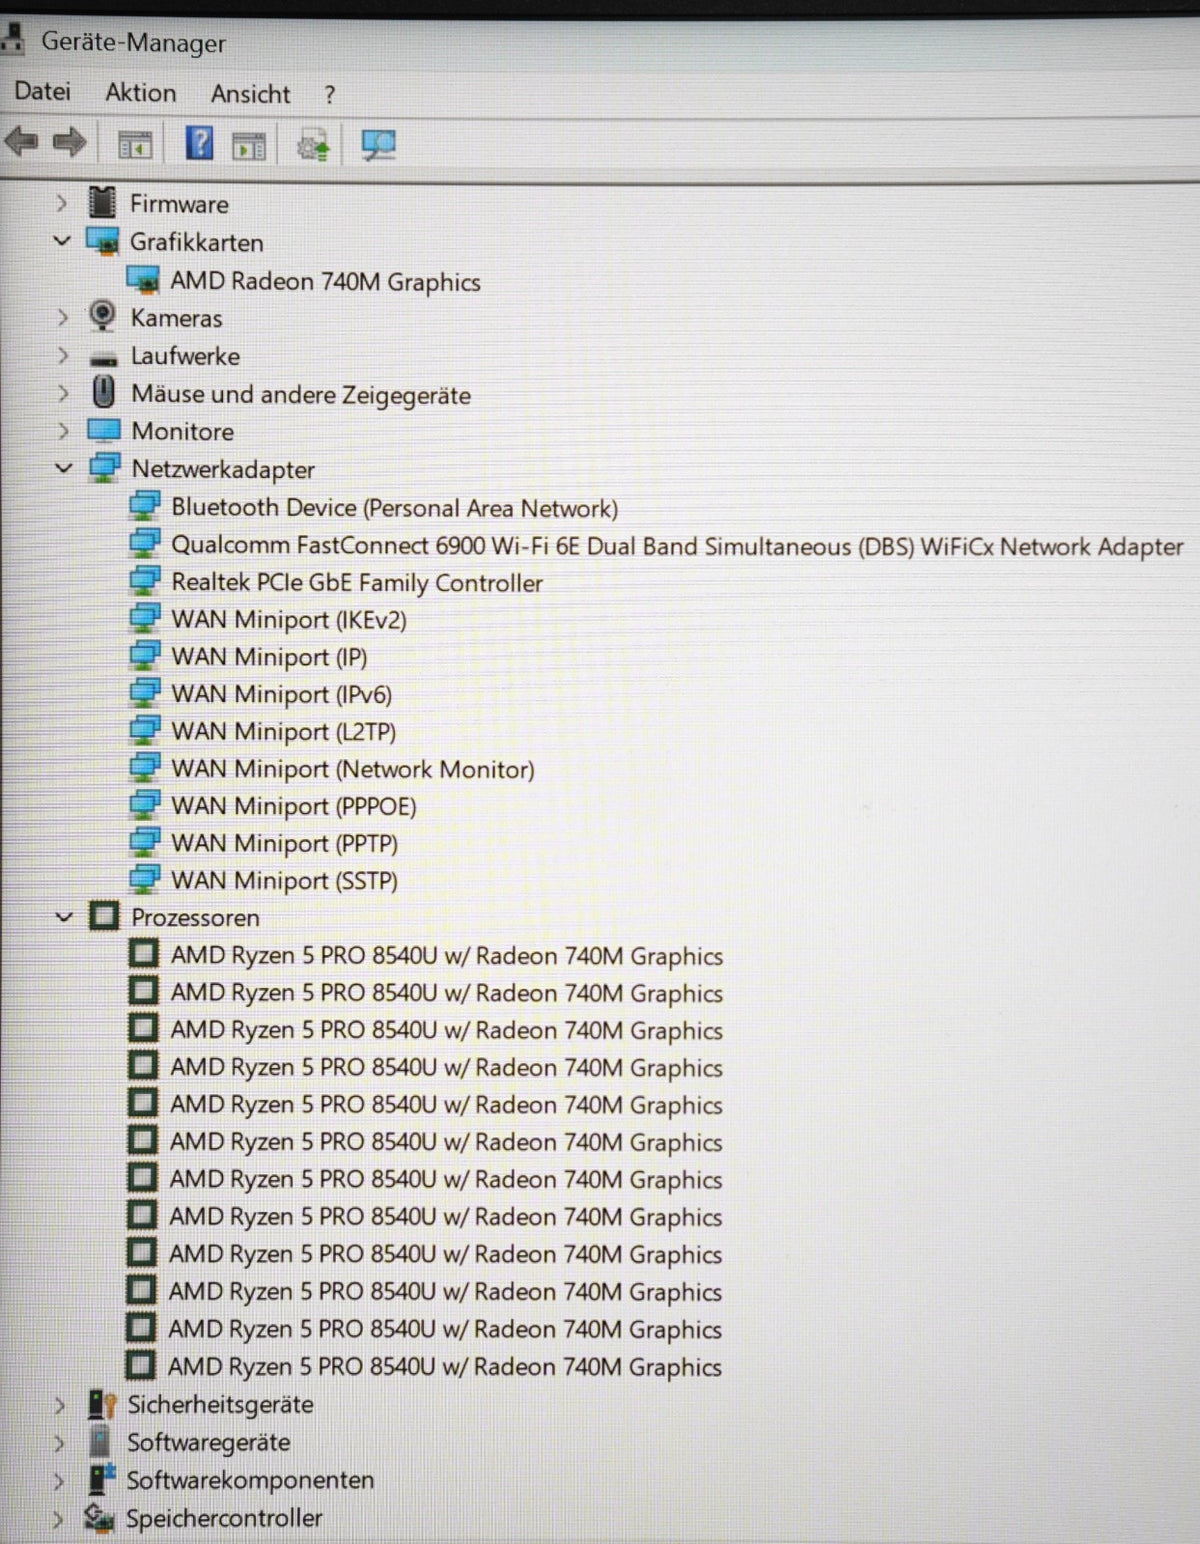The height and width of the screenshot is (1544, 1200).
Task: Open the Ansicht menu
Action: 251,94
